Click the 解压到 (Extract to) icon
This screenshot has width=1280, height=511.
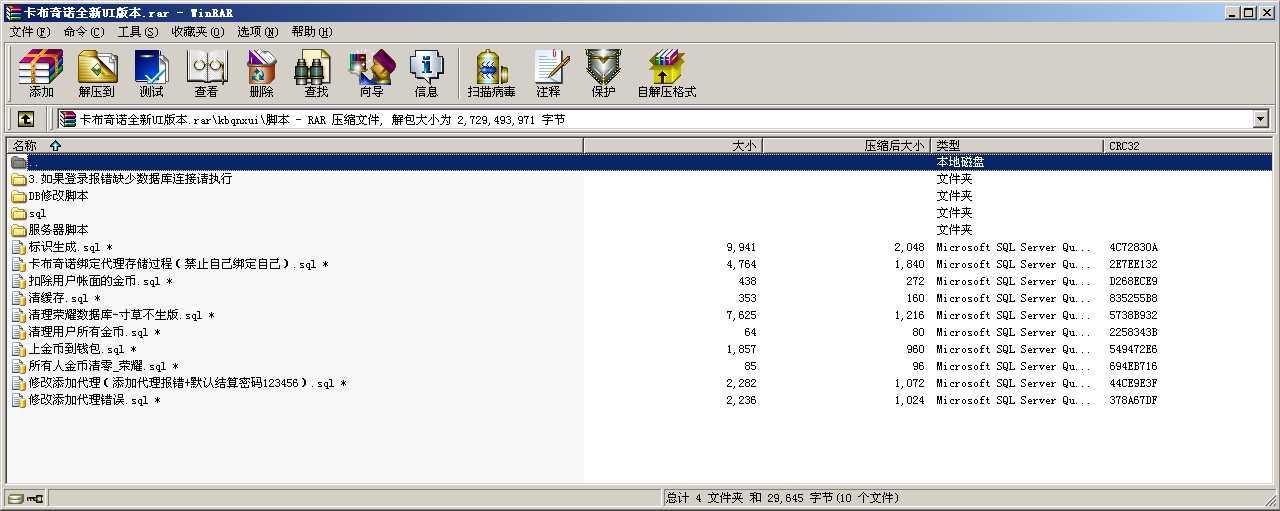coord(97,73)
